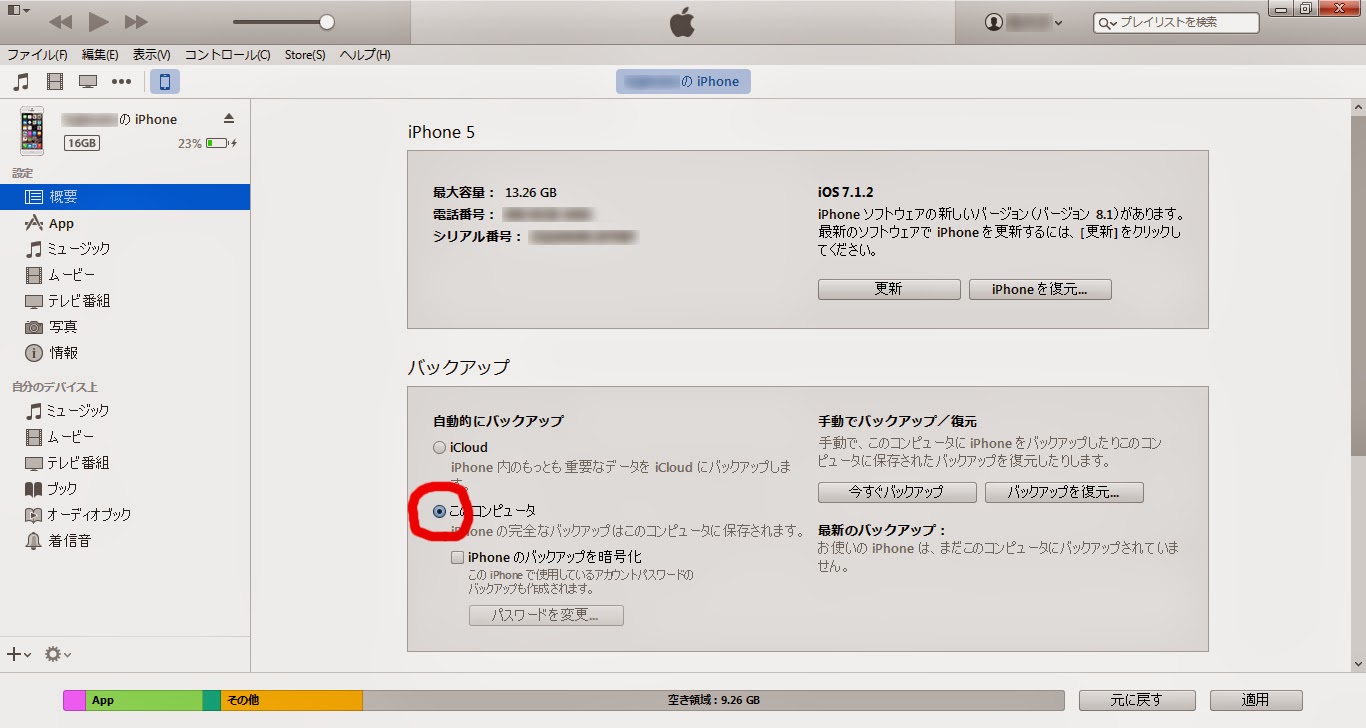Click the scrollbar down arrow

click(1357, 663)
